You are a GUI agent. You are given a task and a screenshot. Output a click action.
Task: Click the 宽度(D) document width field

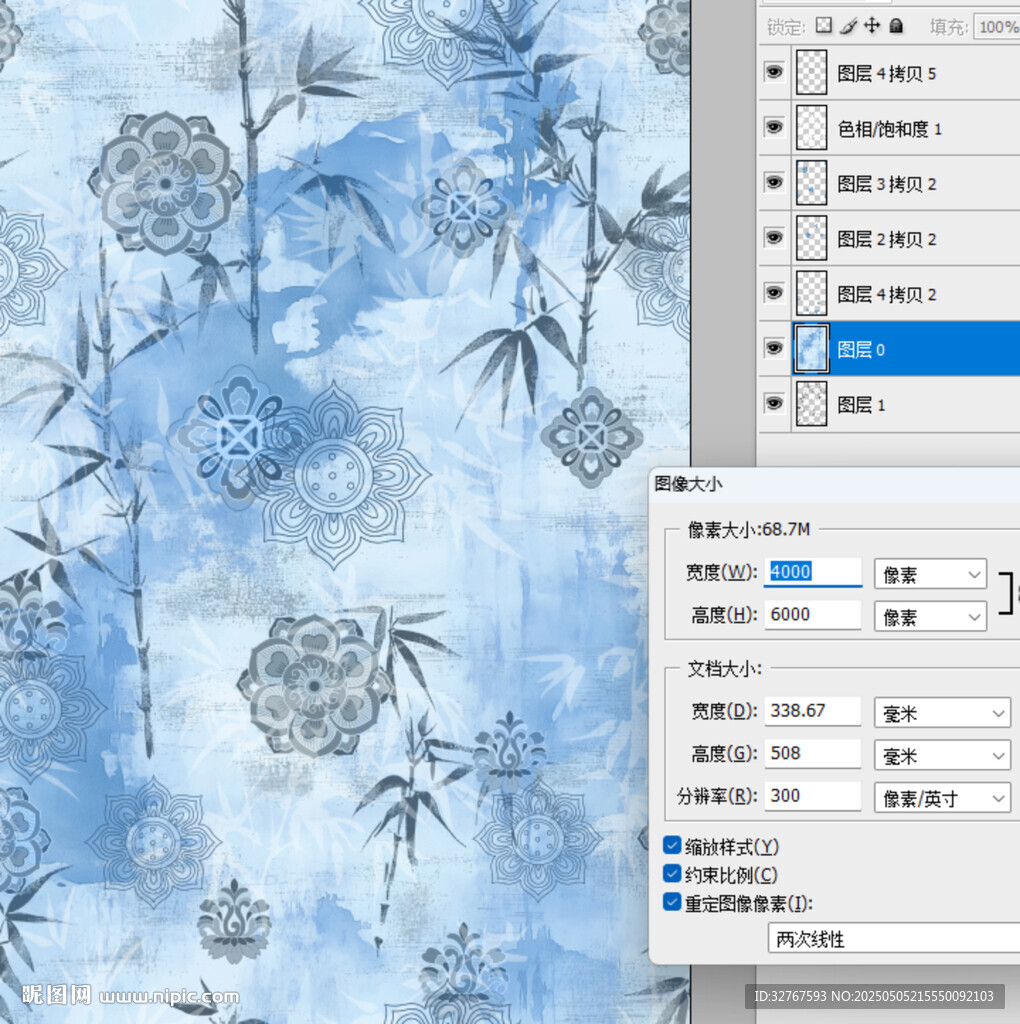pos(813,711)
